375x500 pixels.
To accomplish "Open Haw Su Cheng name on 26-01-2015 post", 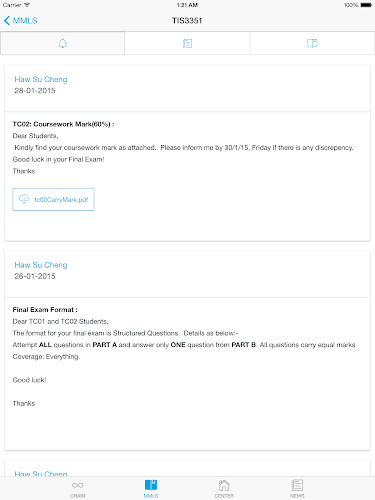I will point(41,265).
